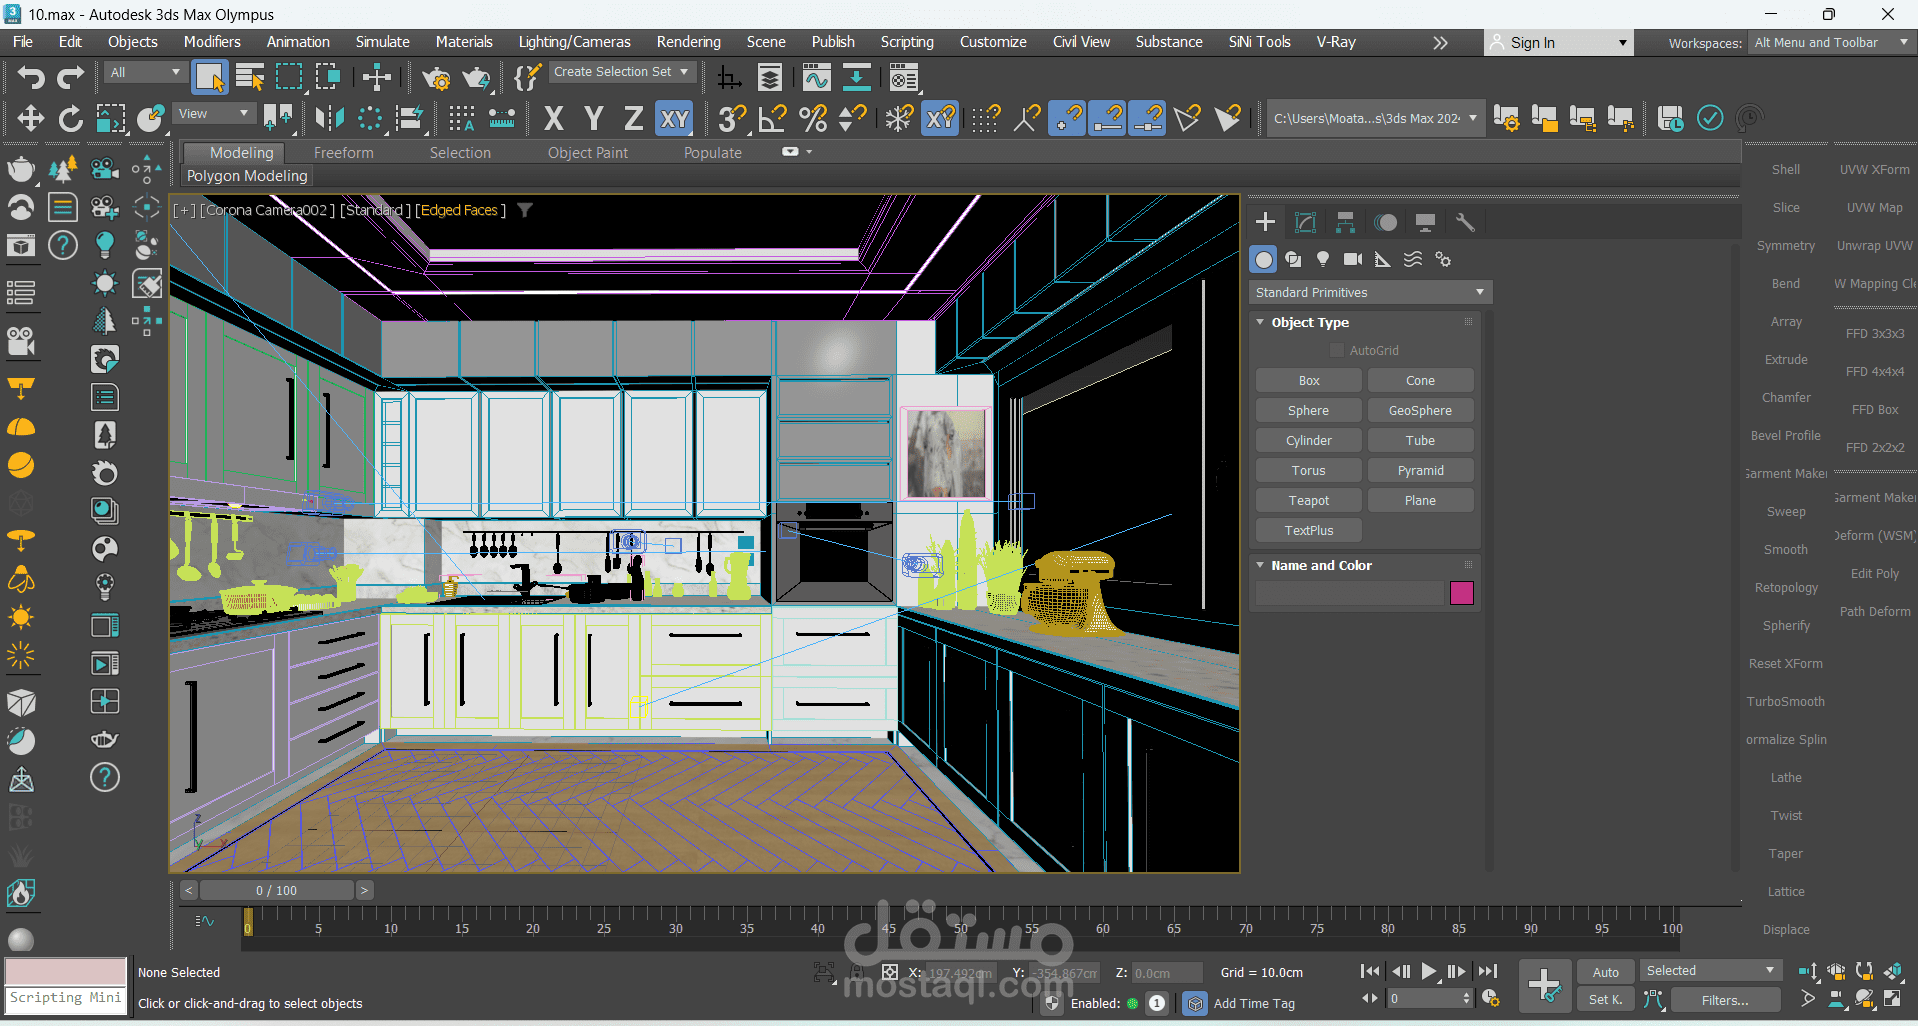Enable the AutoGrid checkbox
The width and height of the screenshot is (1918, 1026).
click(1337, 350)
